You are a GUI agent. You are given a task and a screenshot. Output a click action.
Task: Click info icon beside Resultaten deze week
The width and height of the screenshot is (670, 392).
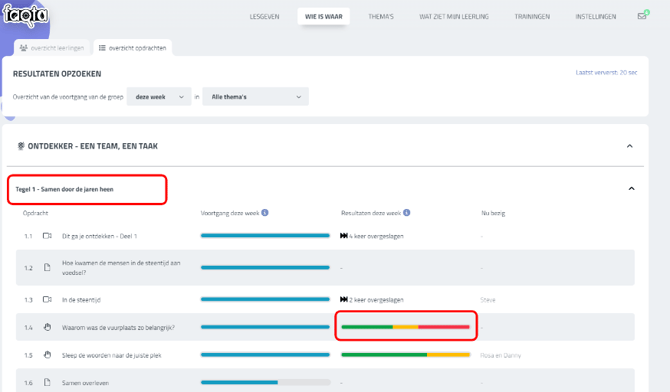[x=407, y=212]
